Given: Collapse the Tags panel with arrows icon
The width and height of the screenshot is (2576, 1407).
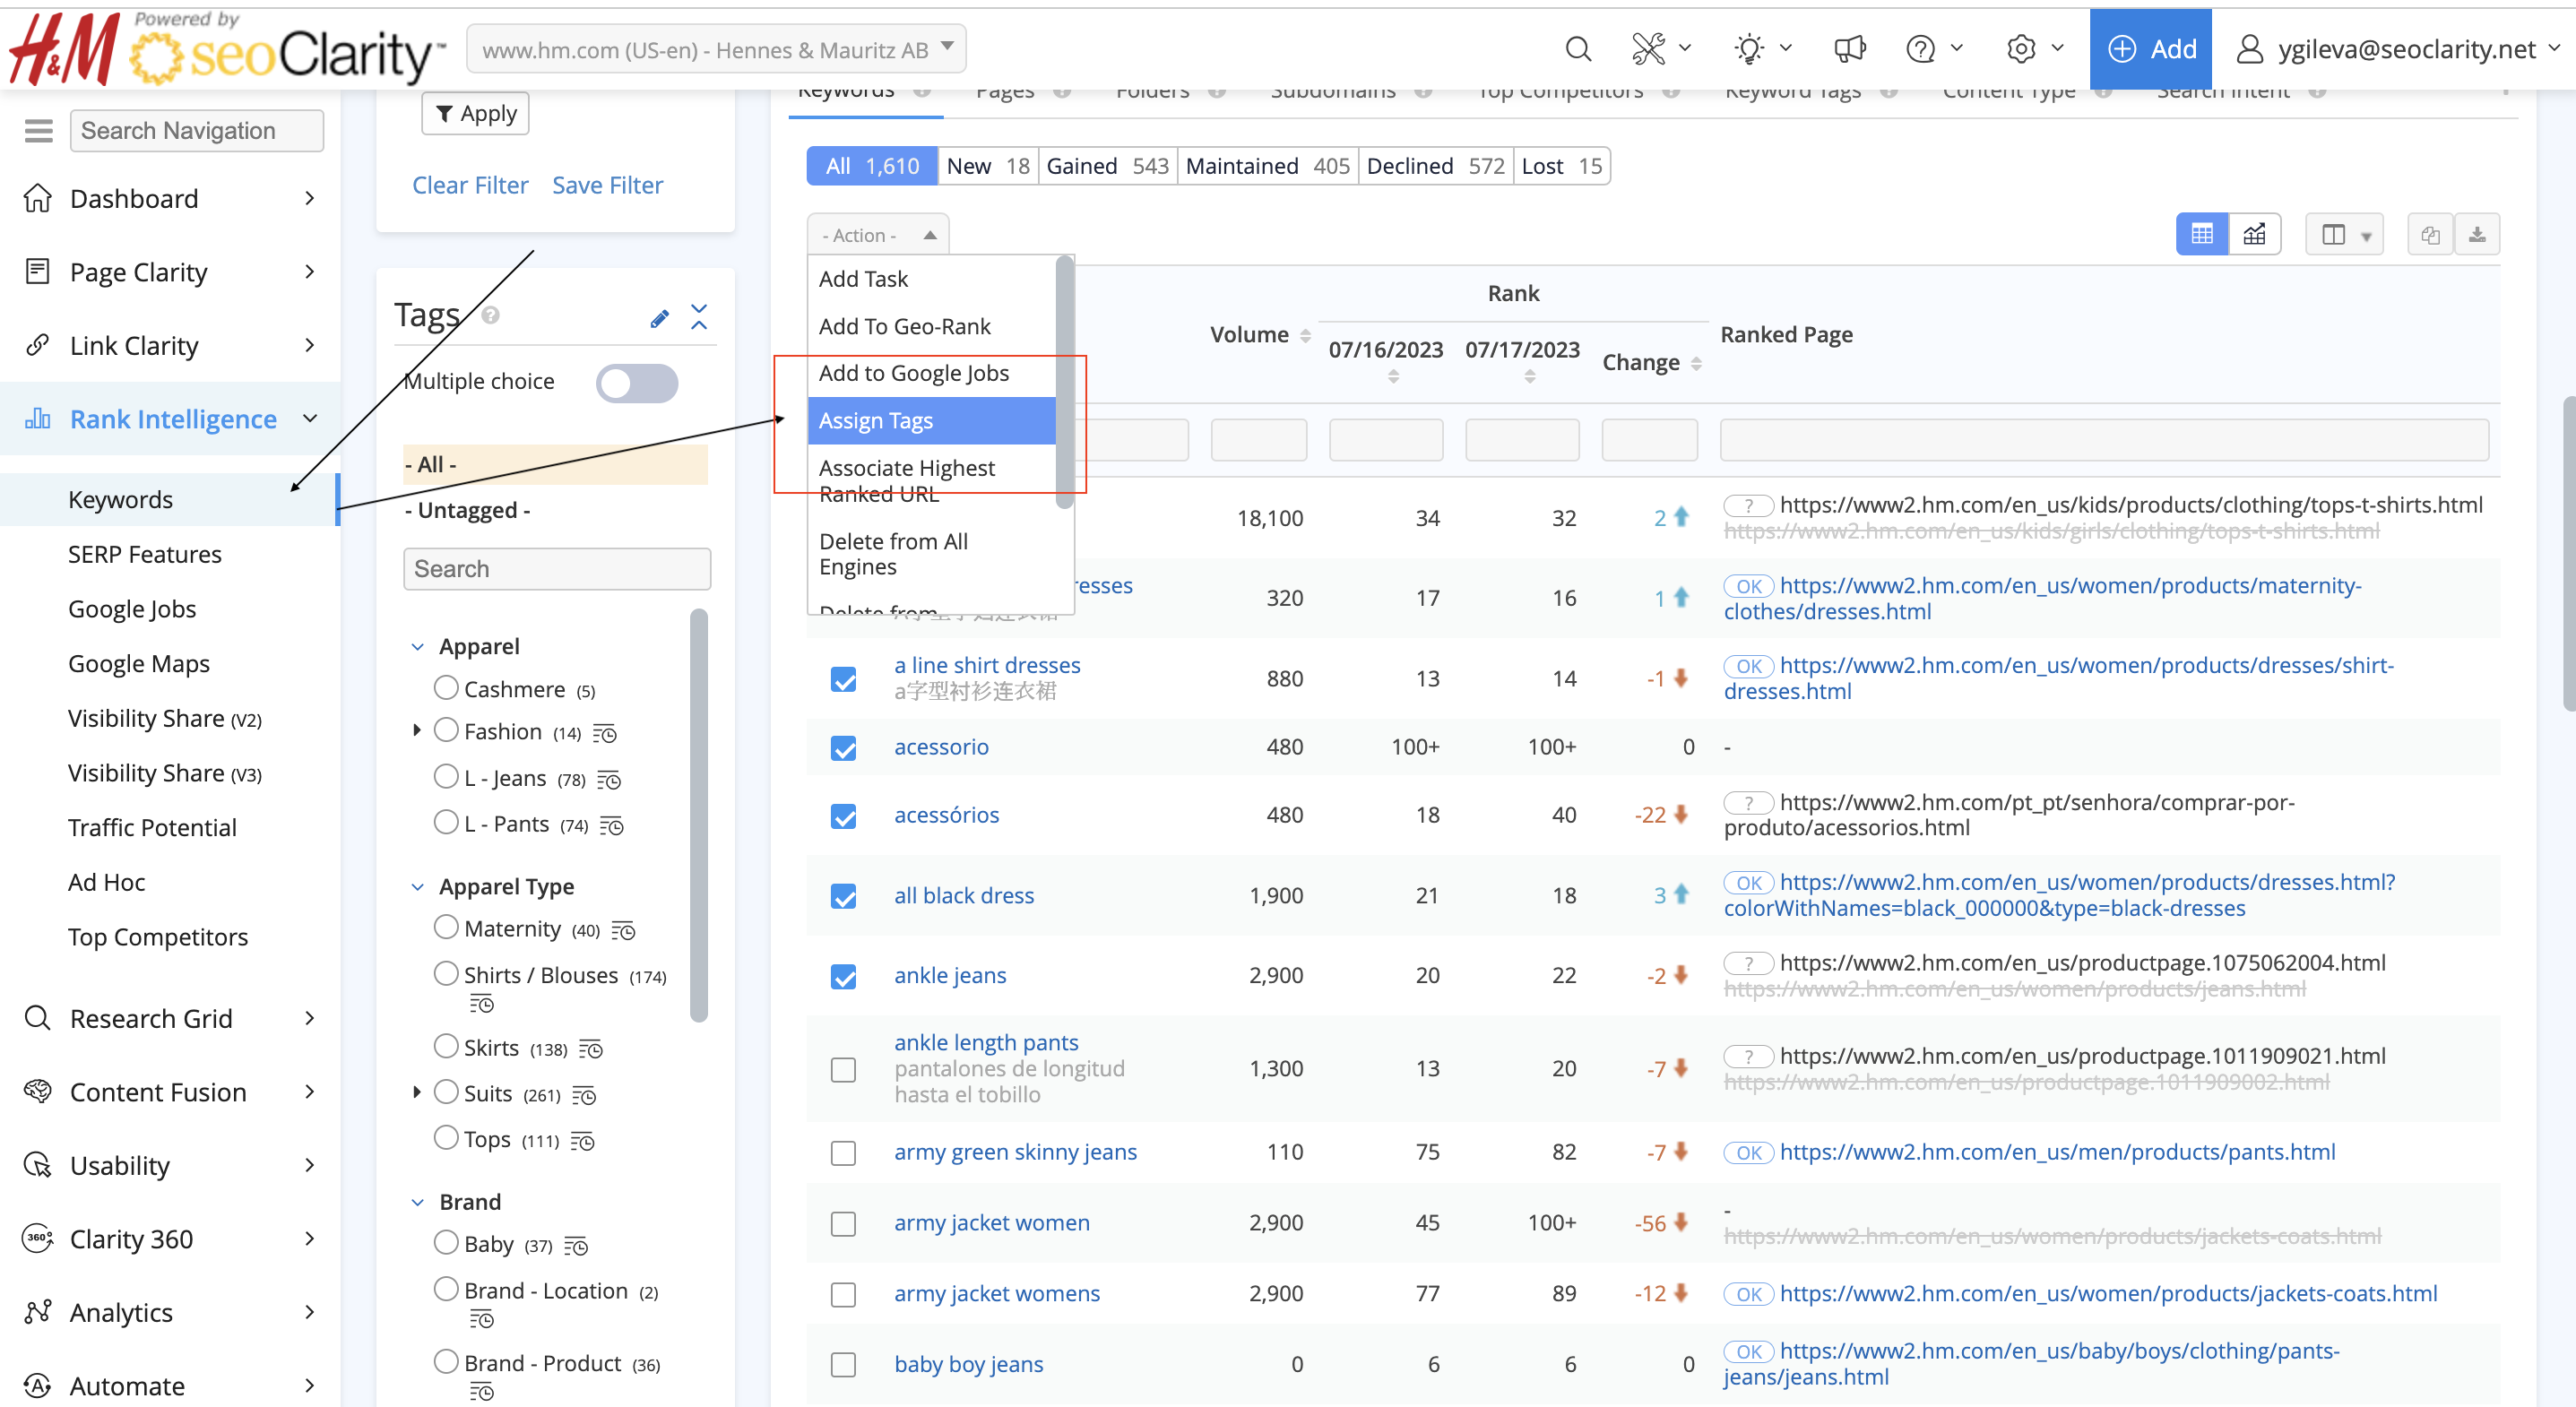Looking at the screenshot, I should coord(699,317).
